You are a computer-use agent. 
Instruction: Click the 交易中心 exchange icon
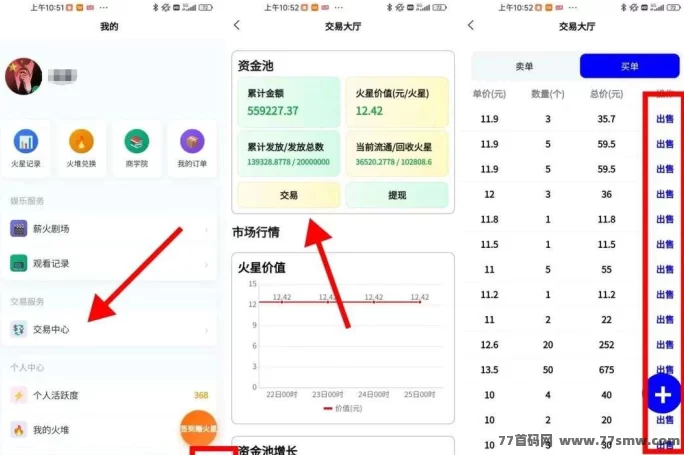tap(18, 329)
